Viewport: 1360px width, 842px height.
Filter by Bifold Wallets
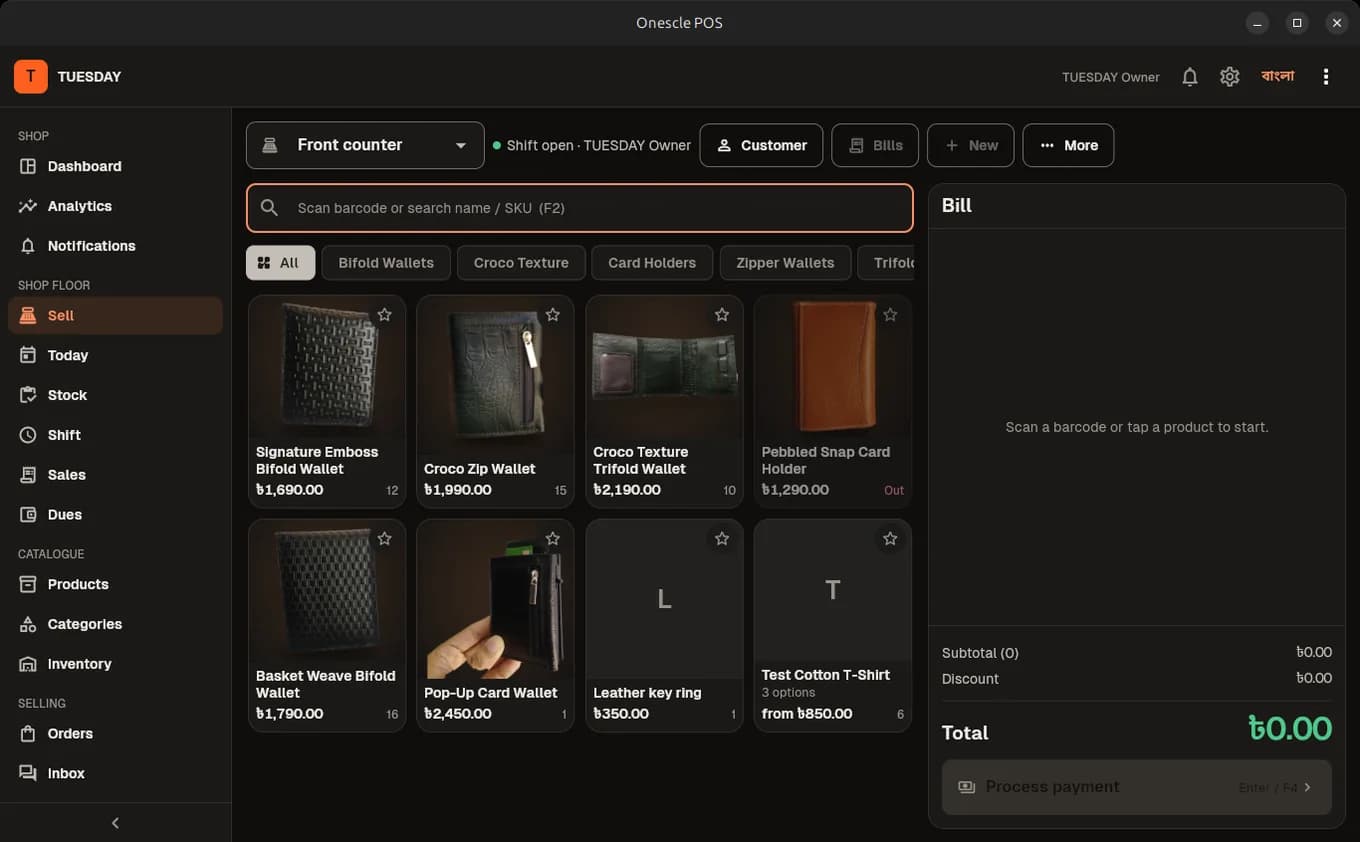[386, 263]
